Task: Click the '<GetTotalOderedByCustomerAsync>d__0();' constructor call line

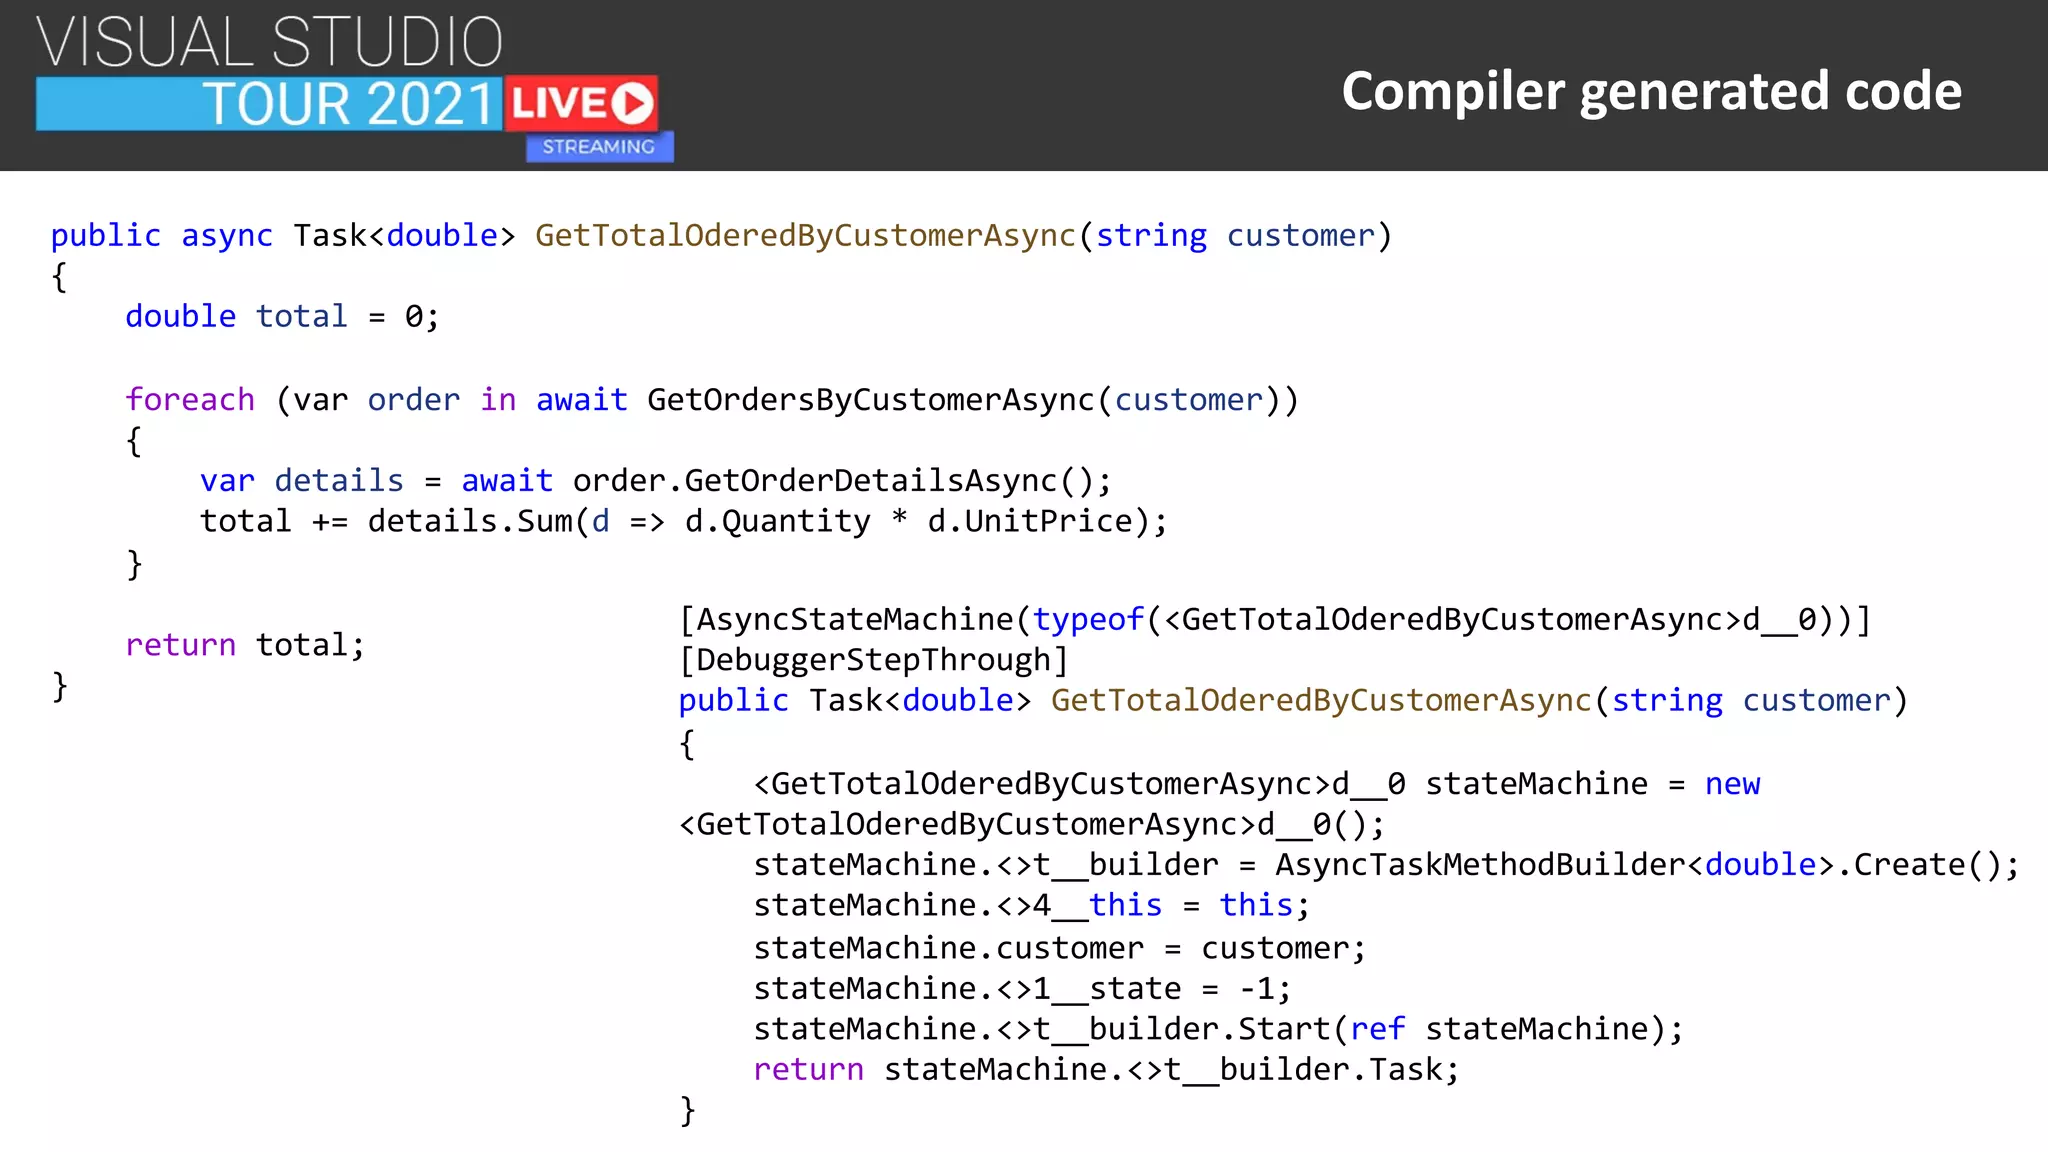Action: coord(1032,825)
